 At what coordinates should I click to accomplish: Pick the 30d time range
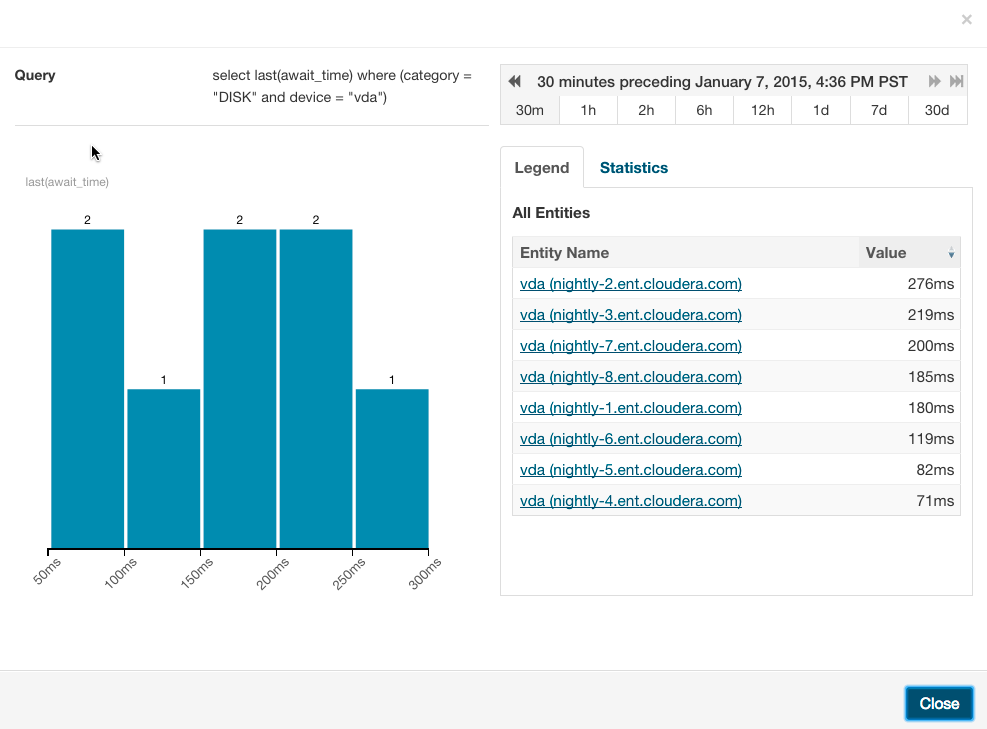(937, 110)
